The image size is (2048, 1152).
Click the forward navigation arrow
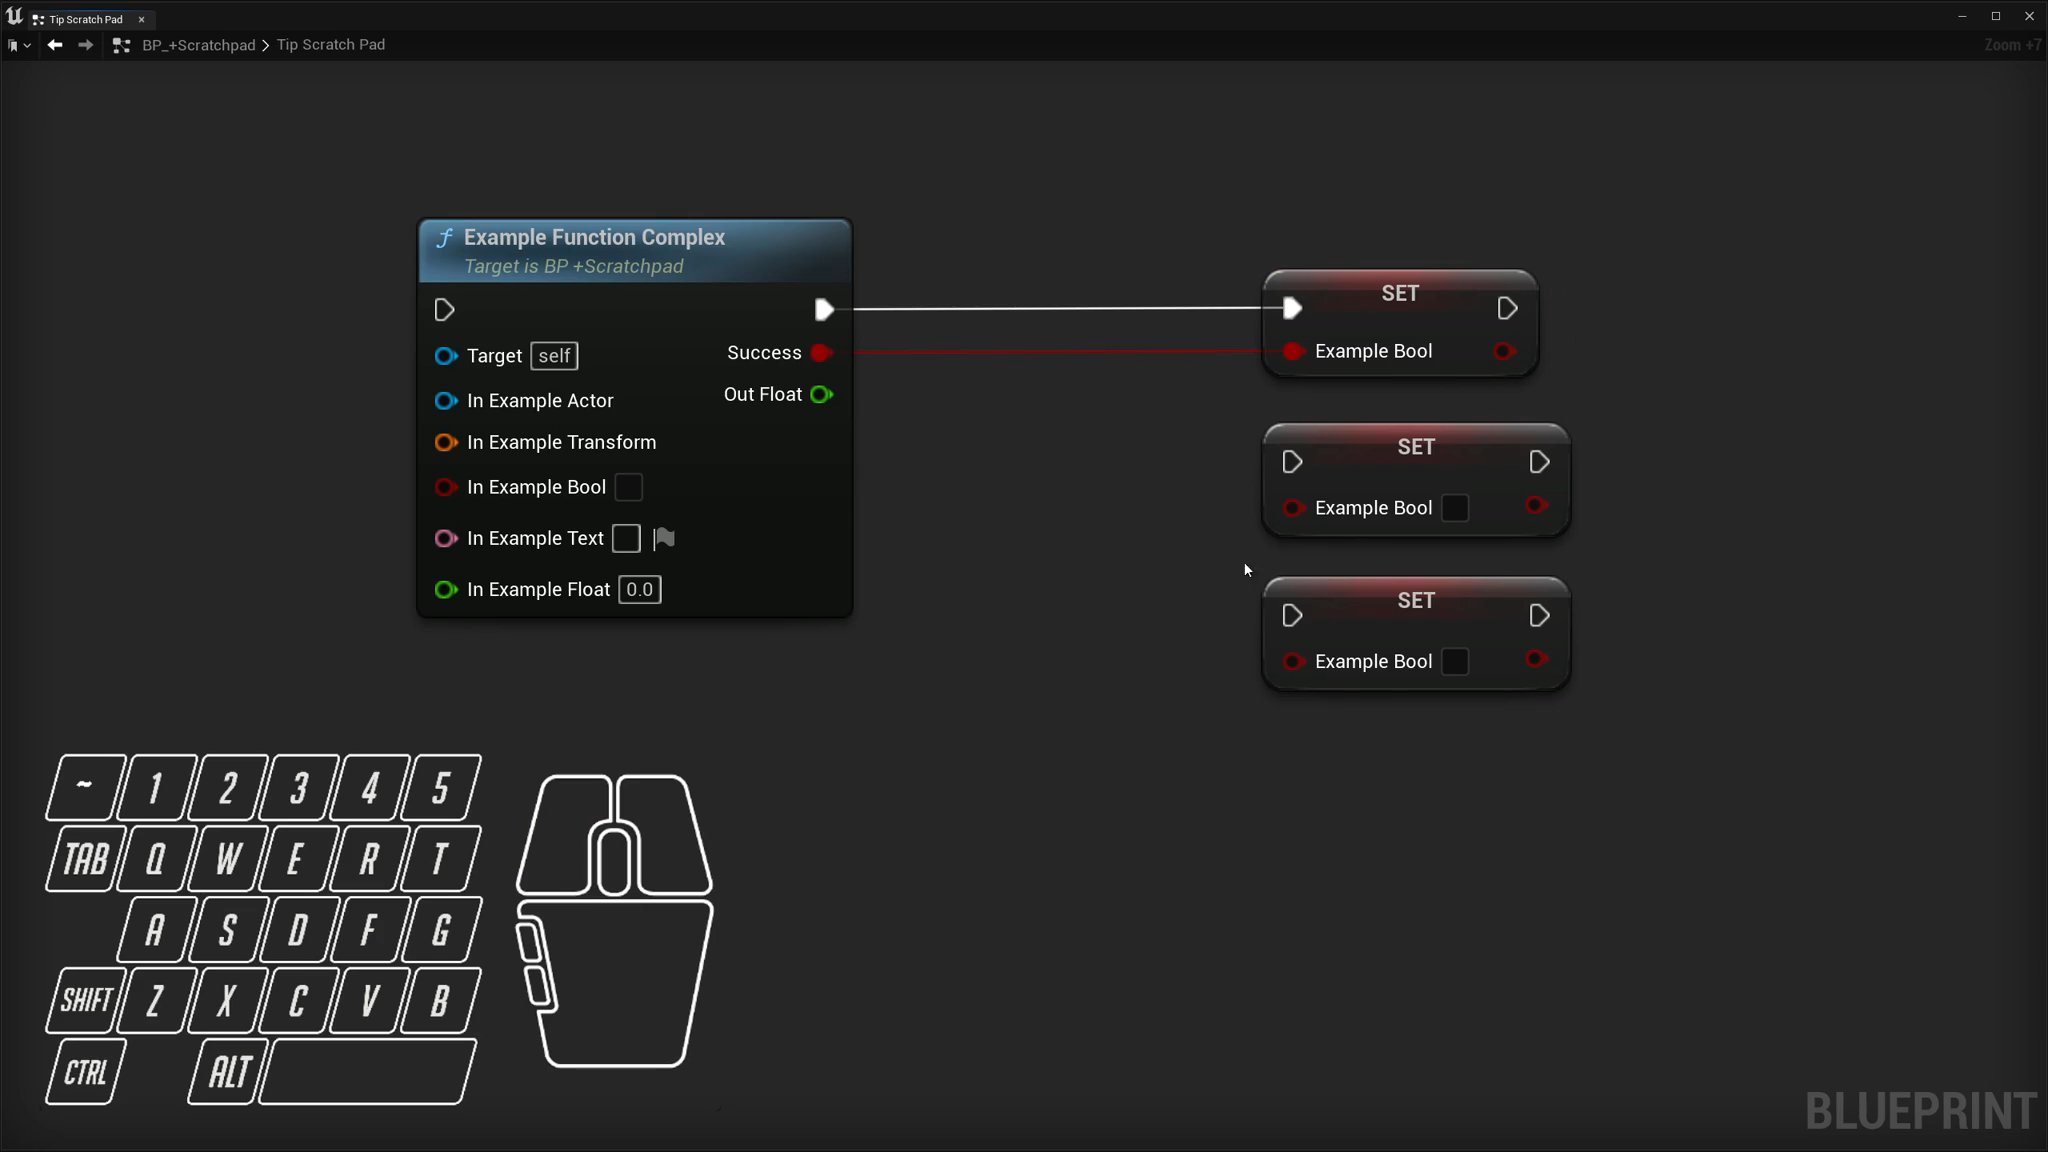click(x=86, y=45)
